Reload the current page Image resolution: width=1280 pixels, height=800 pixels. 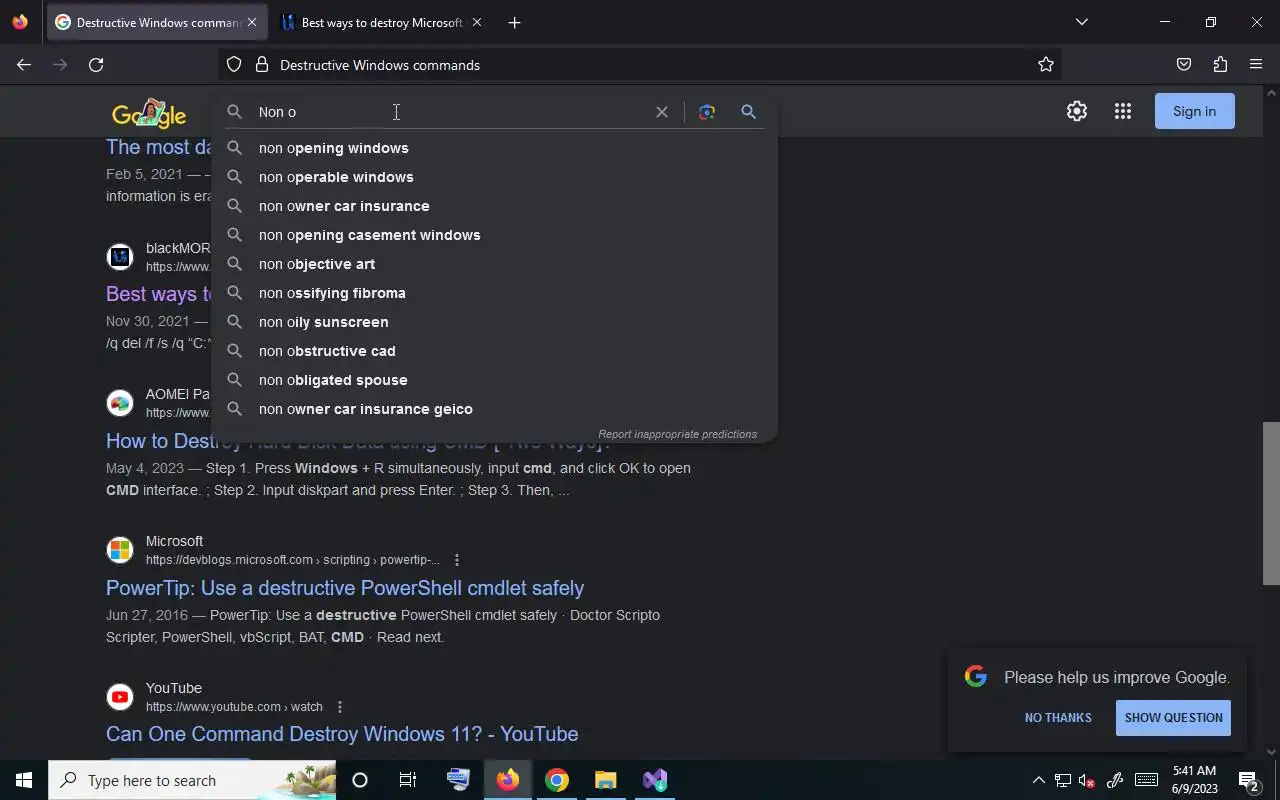(96, 64)
